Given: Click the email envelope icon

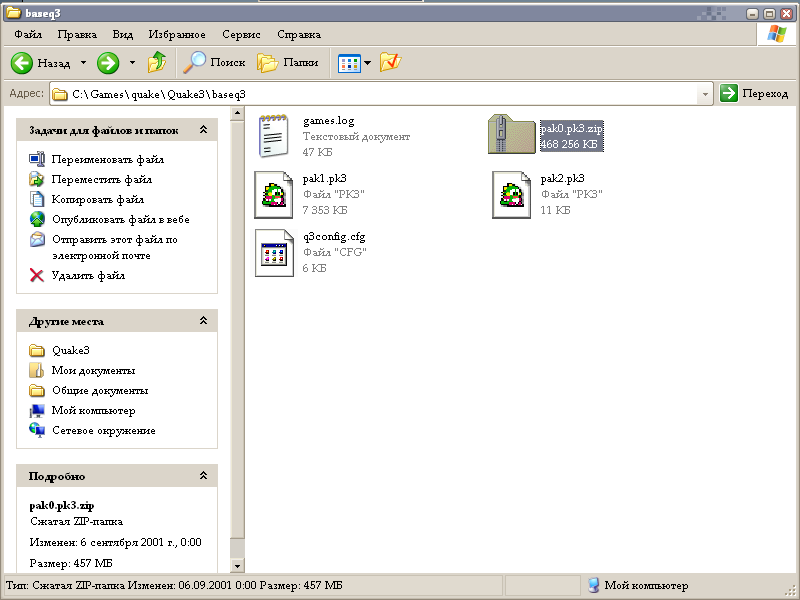Looking at the screenshot, I should coord(37,239).
